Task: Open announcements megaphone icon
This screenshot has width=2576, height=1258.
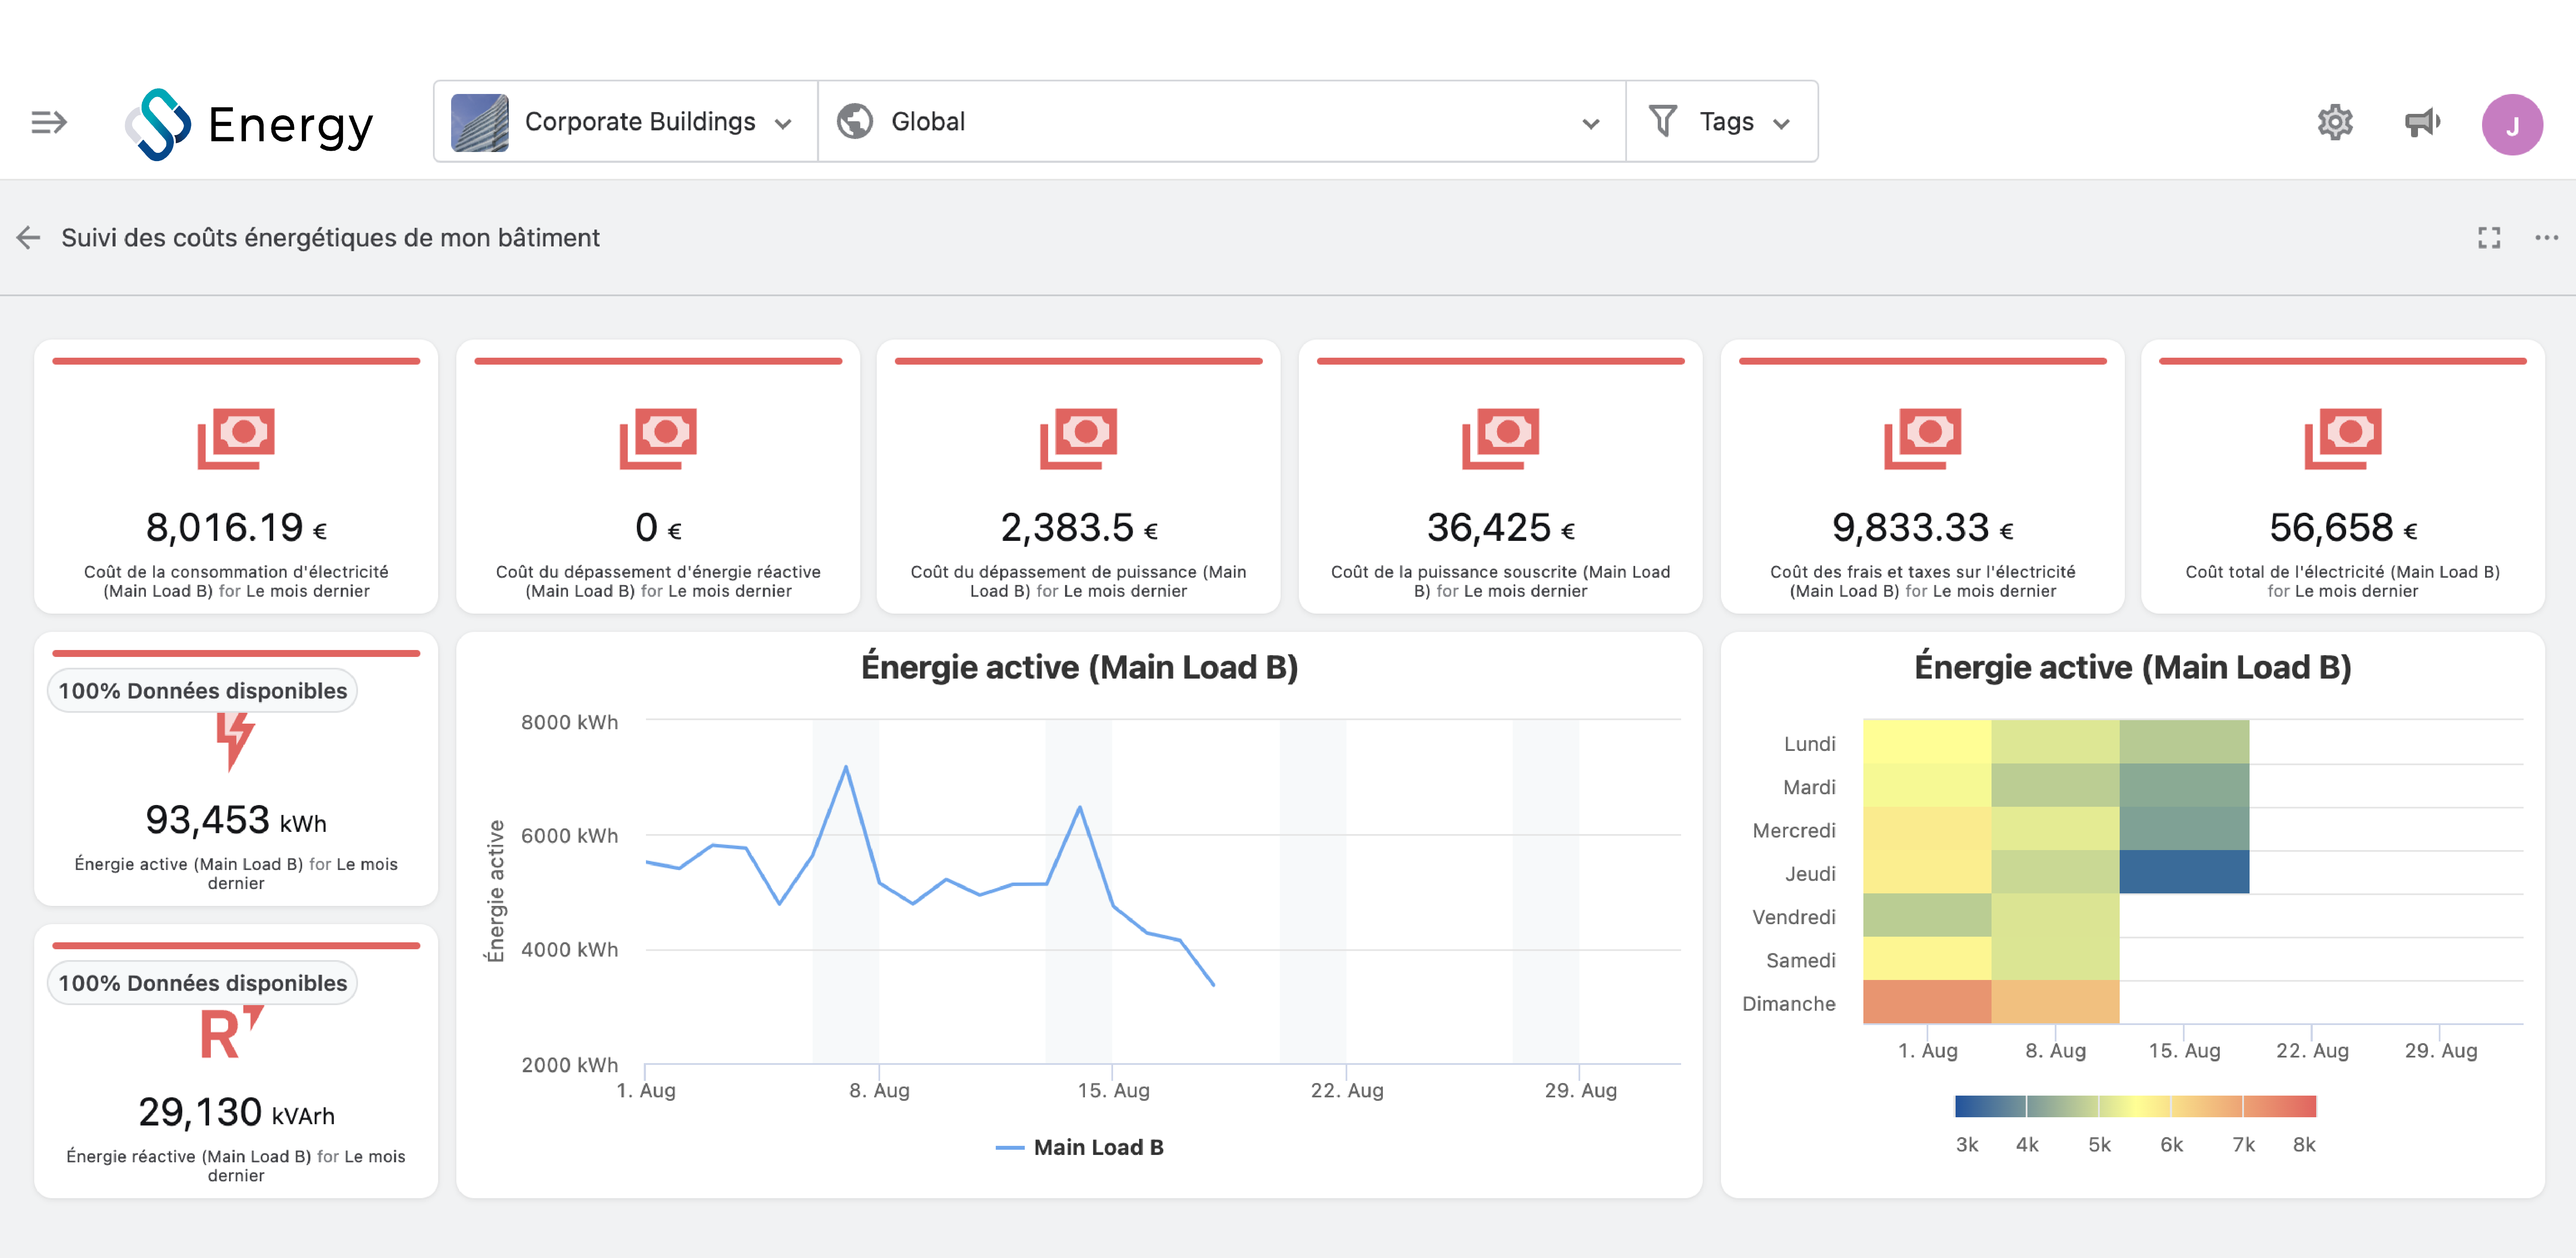Action: (x=2421, y=122)
